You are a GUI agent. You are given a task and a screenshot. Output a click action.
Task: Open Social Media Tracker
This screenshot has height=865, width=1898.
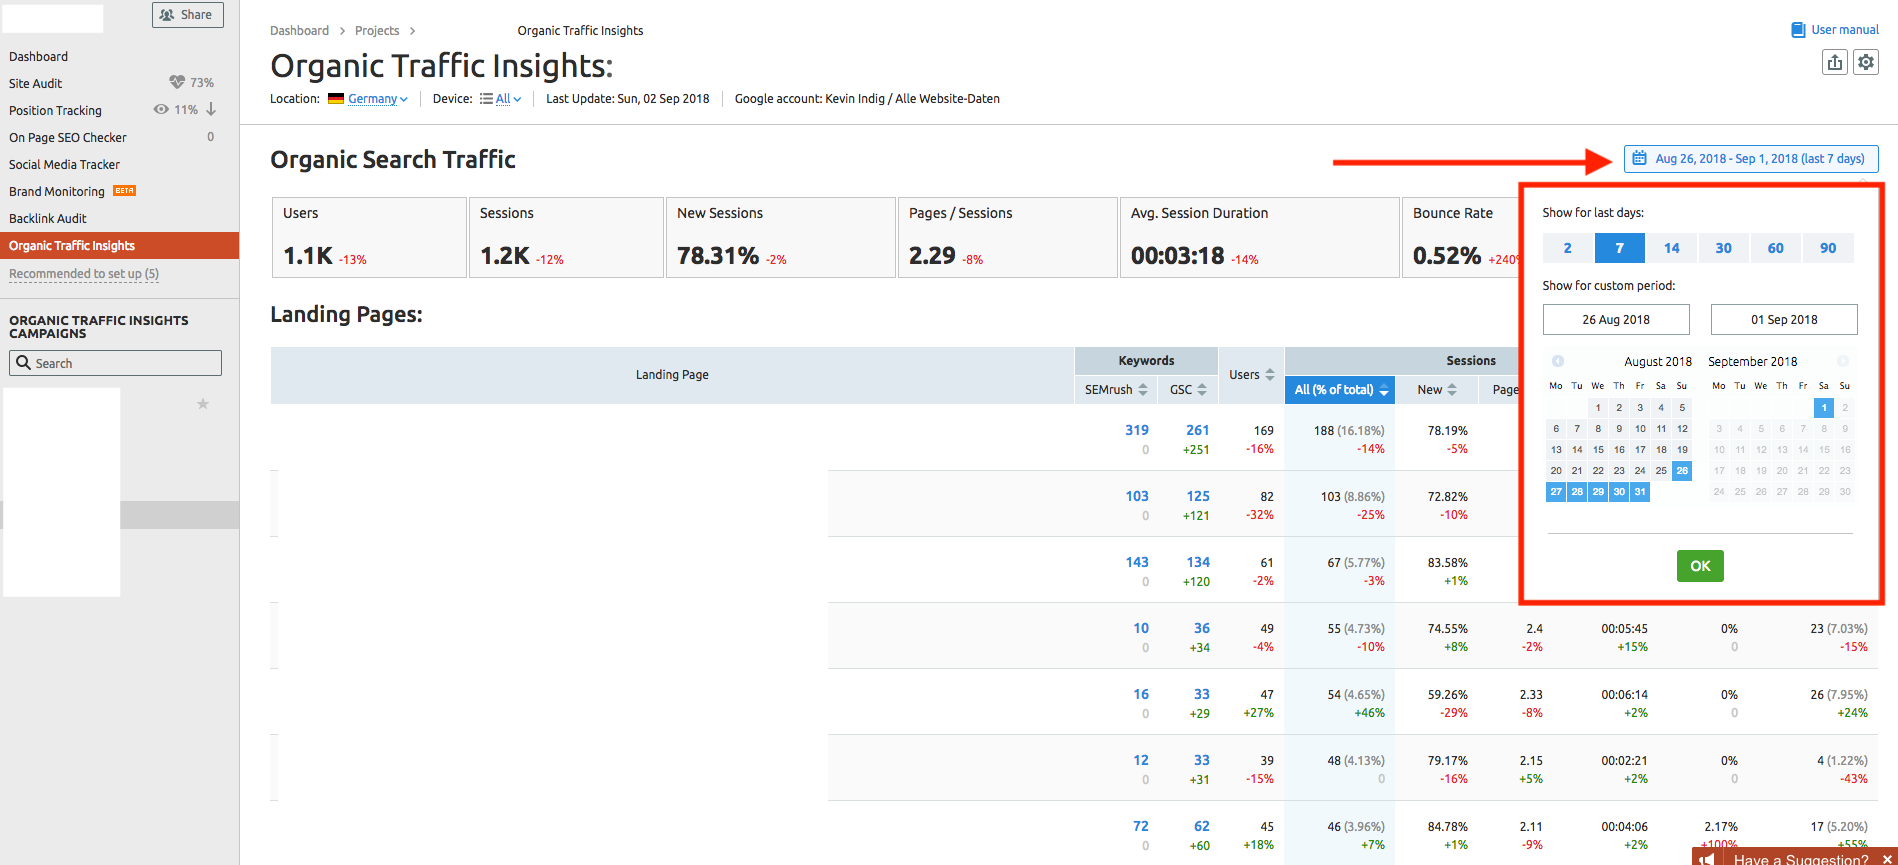pyautogui.click(x=65, y=165)
